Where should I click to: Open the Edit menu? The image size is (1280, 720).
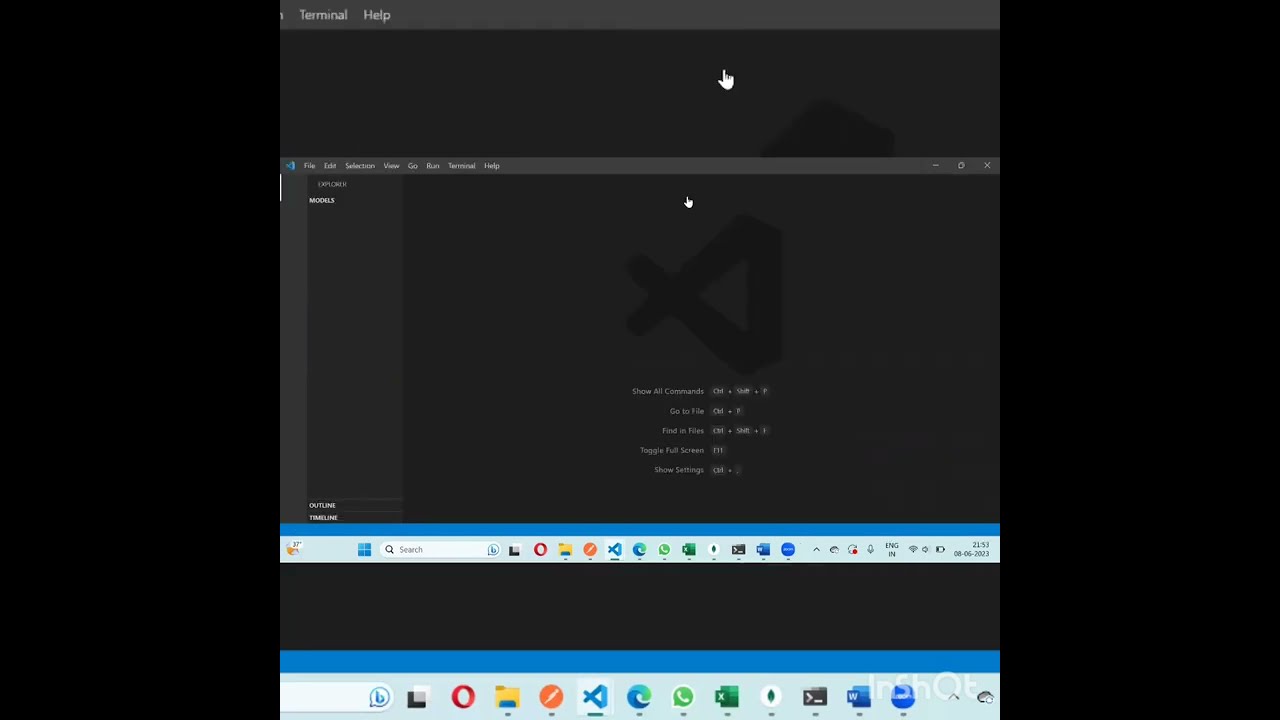click(x=330, y=166)
